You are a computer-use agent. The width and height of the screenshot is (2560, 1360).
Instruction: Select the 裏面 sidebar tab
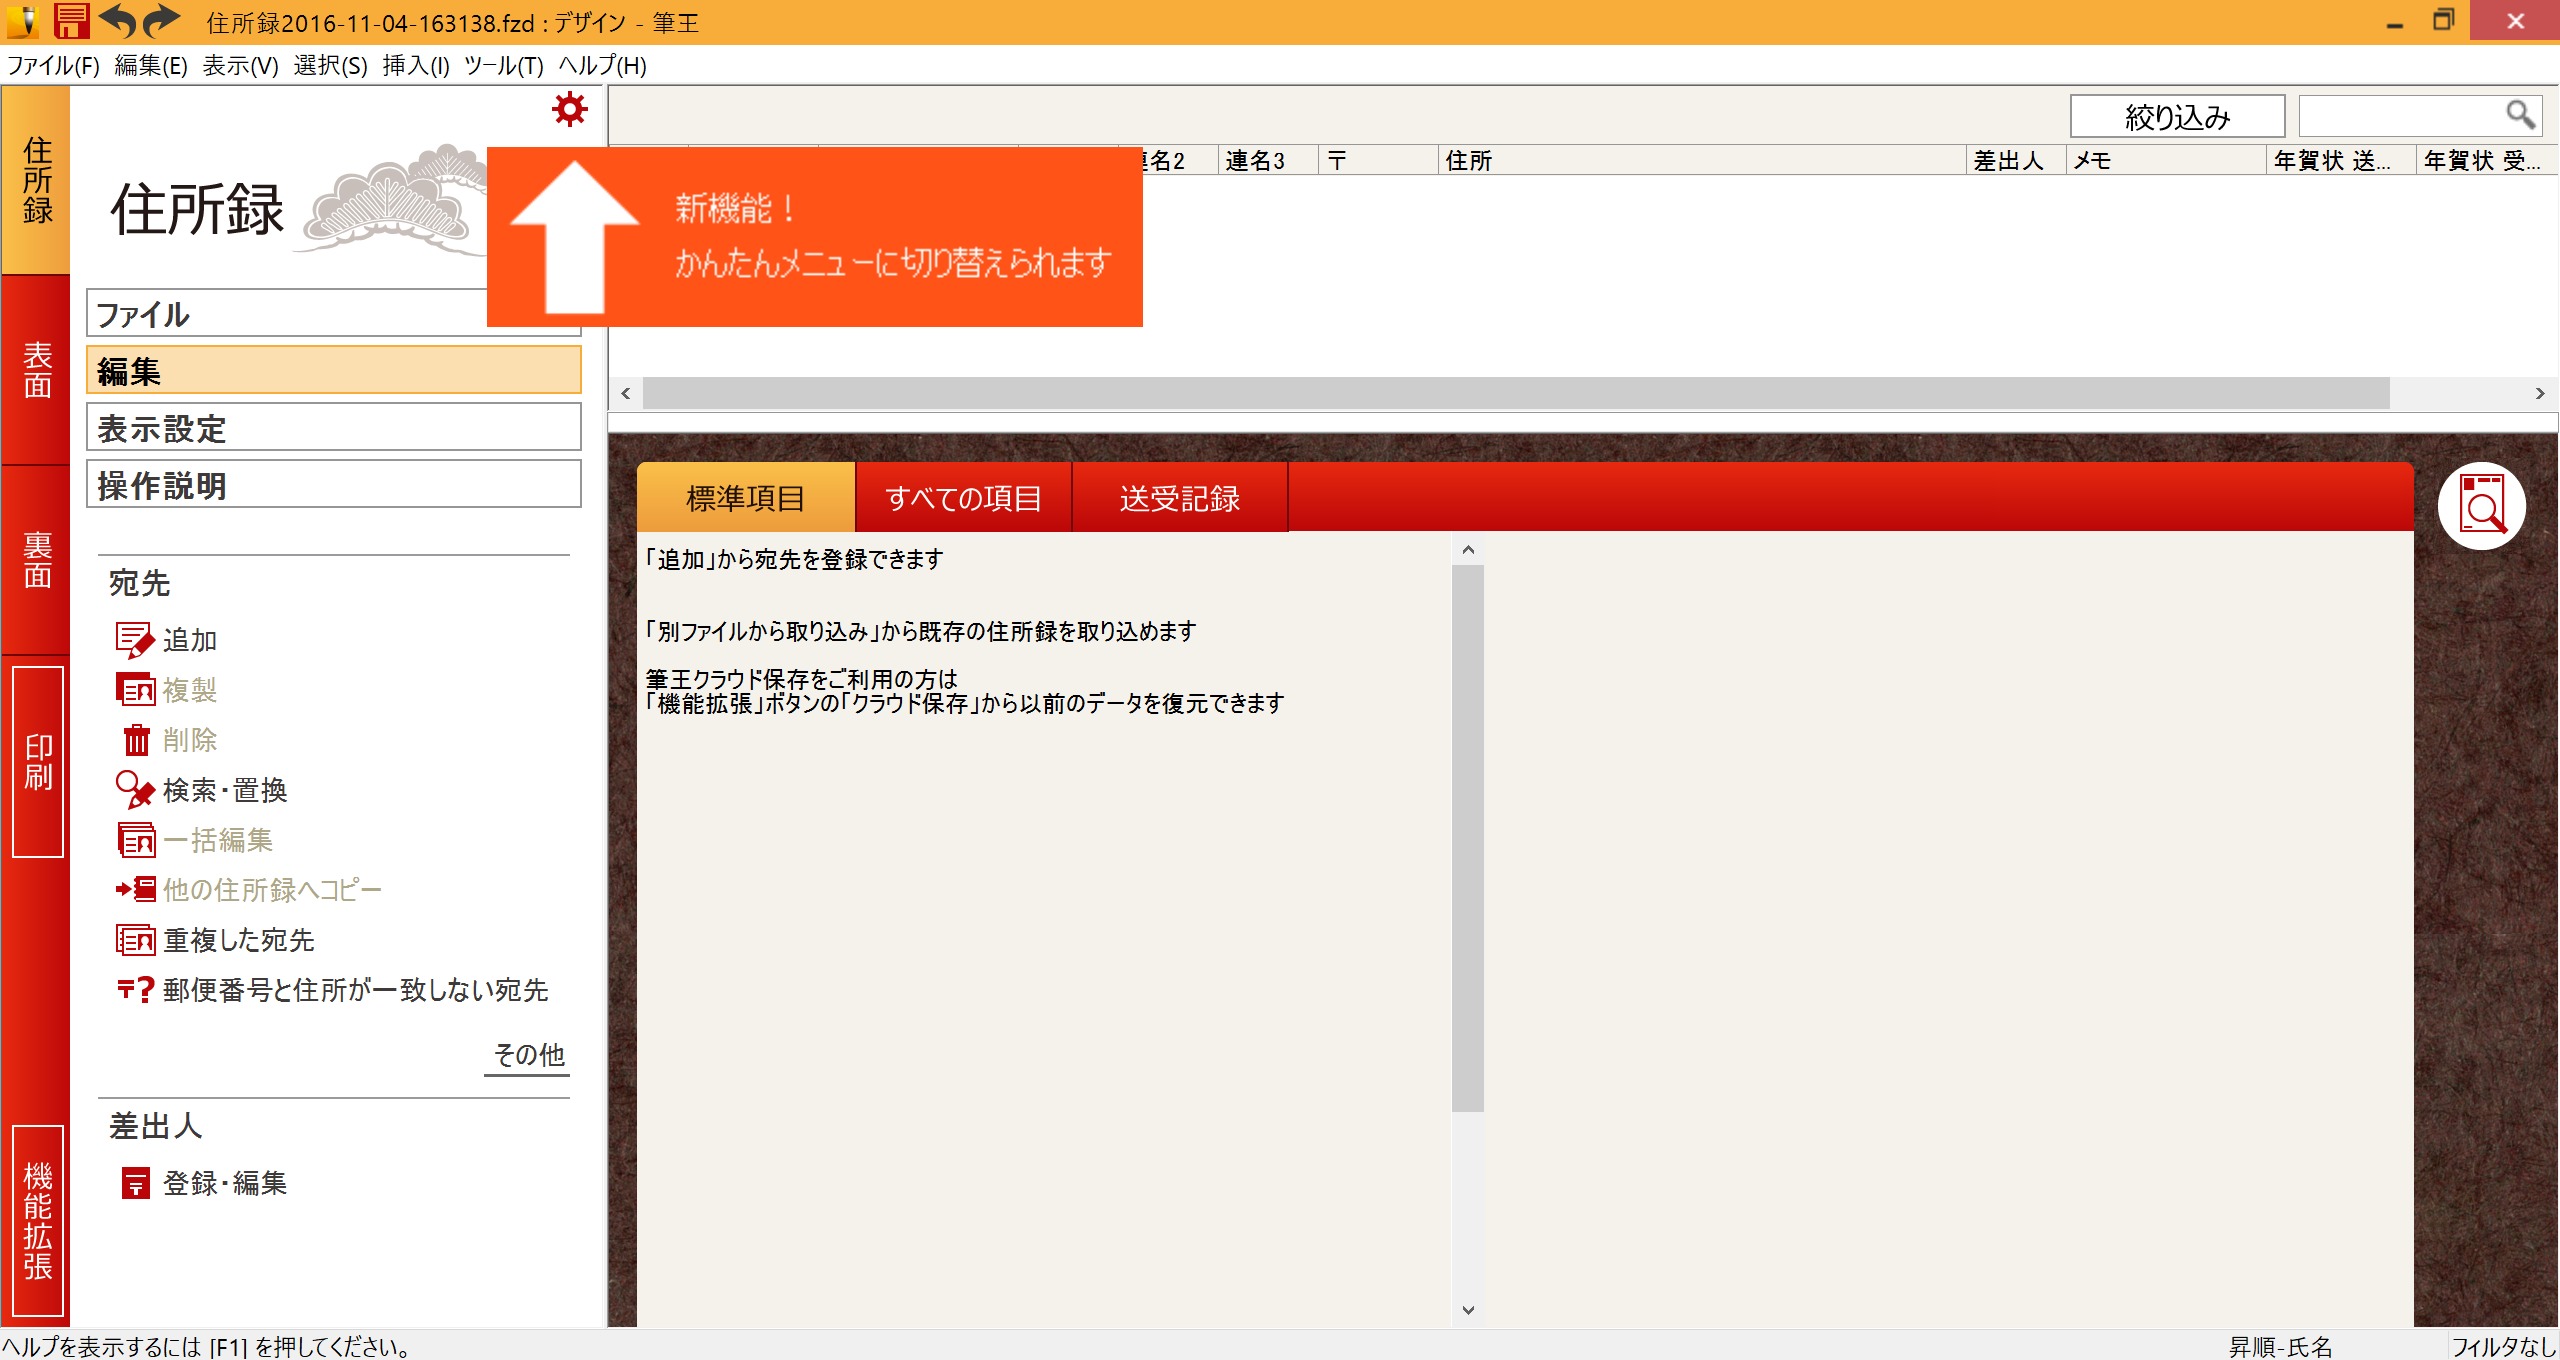(x=36, y=560)
